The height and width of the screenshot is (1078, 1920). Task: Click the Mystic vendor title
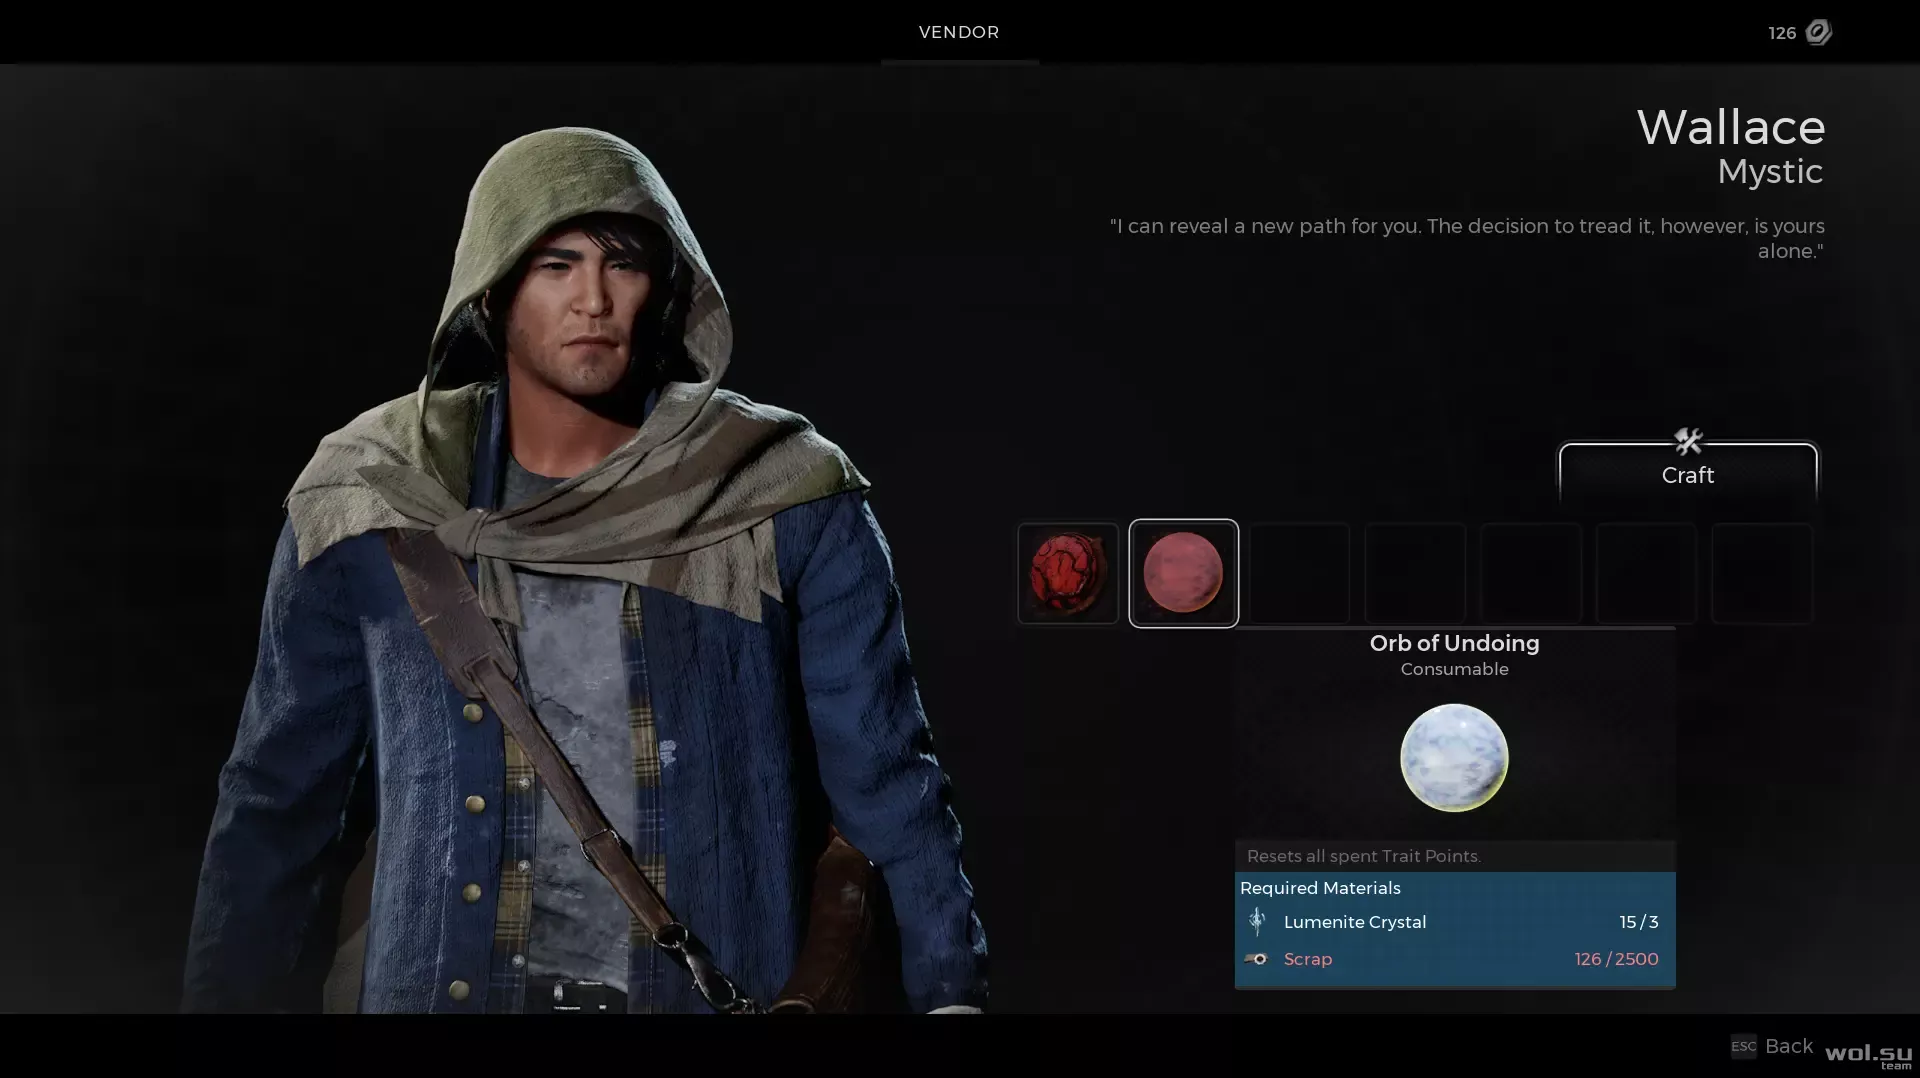click(x=1770, y=172)
